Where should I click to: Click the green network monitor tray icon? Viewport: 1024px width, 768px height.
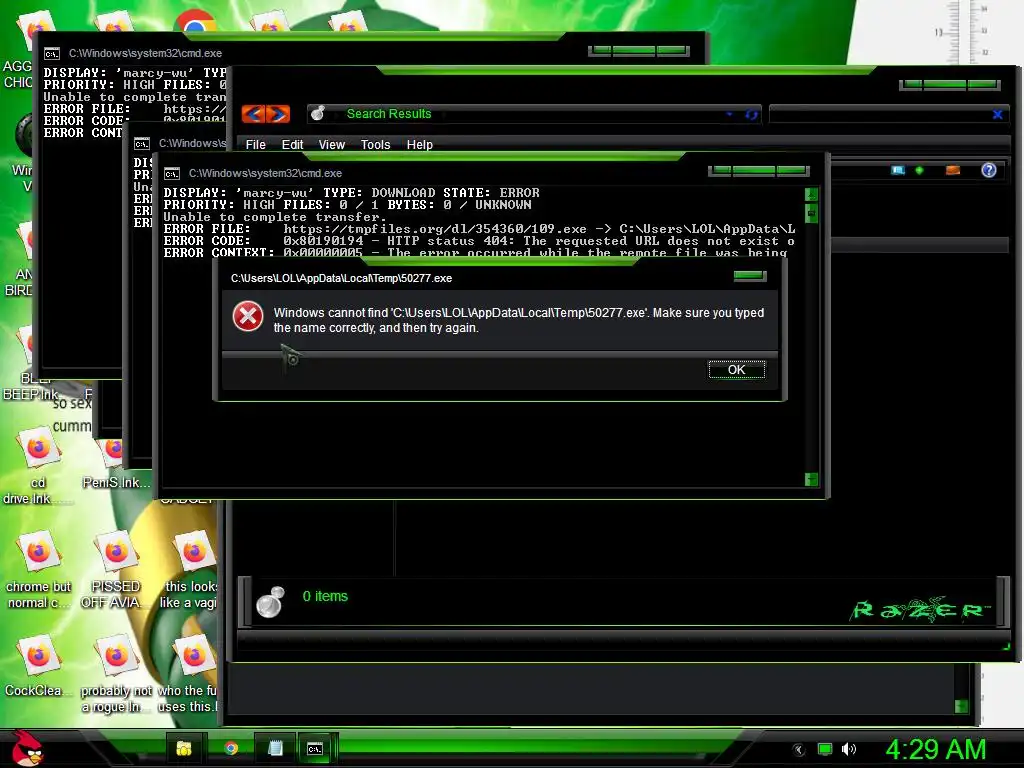(825, 750)
